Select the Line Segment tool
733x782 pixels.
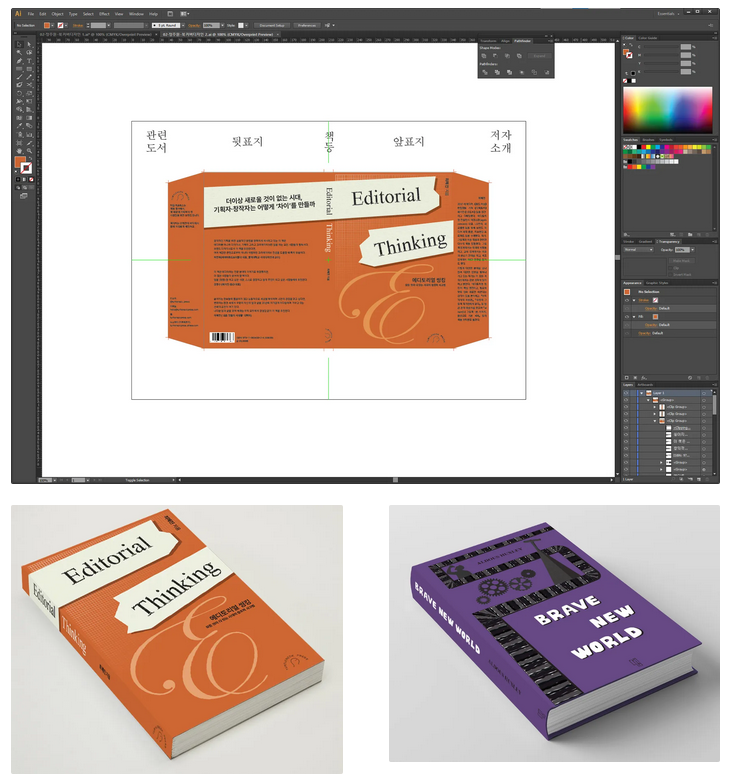tap(19, 69)
